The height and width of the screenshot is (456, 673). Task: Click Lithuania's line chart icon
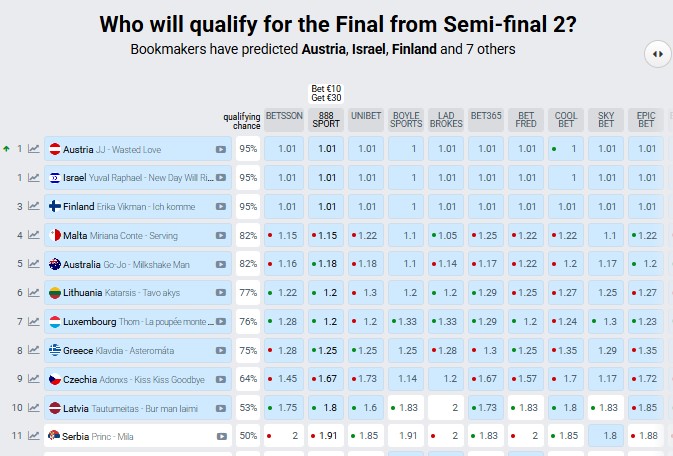coord(33,293)
